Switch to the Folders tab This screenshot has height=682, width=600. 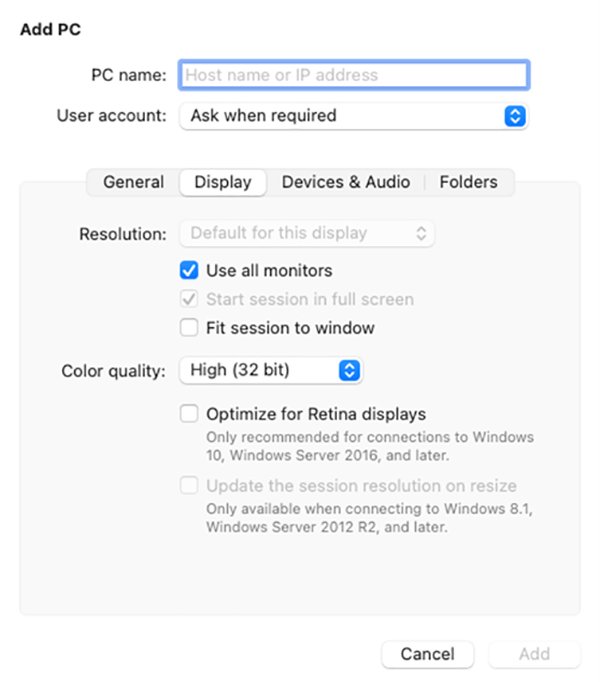[468, 182]
